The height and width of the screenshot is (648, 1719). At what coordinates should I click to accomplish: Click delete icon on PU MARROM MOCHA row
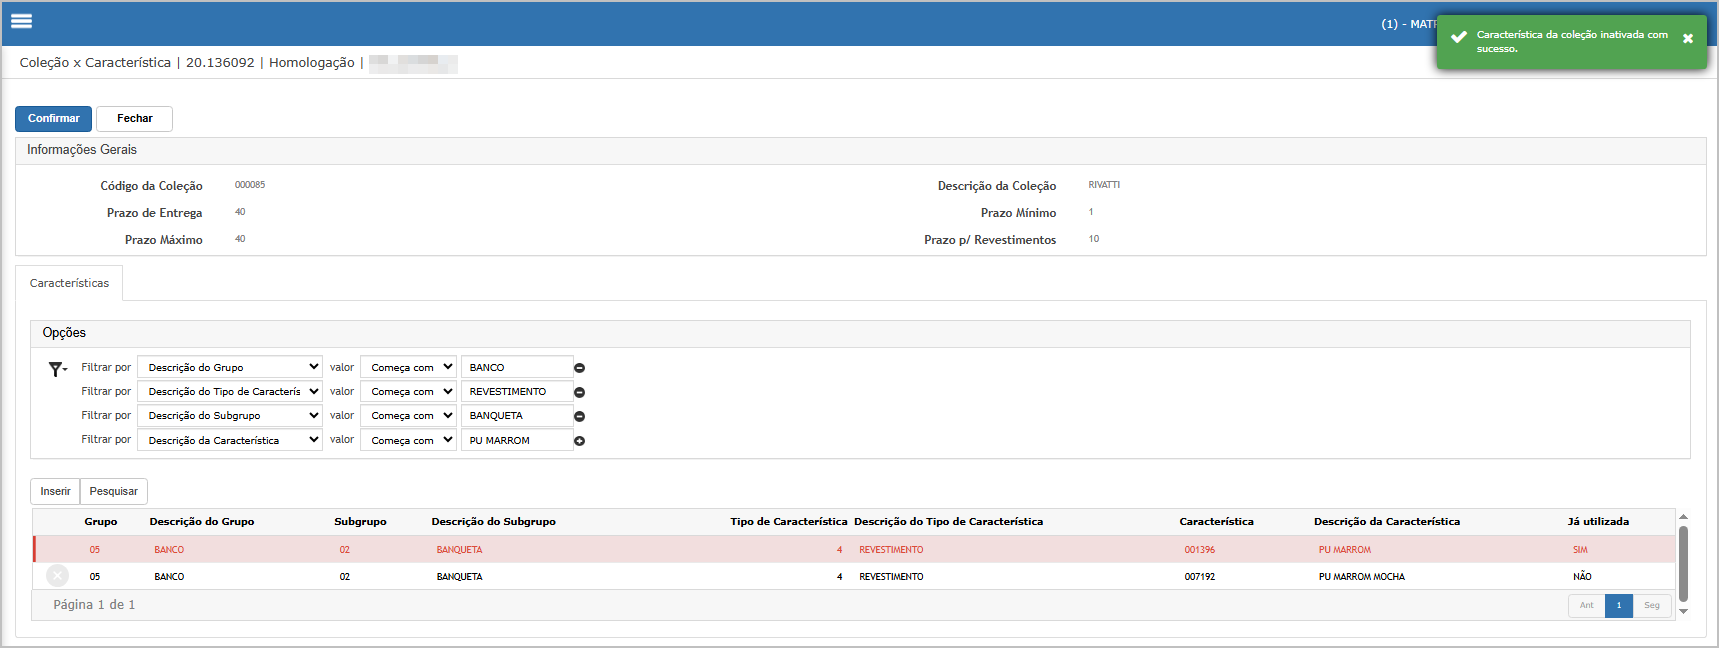pyautogui.click(x=58, y=576)
